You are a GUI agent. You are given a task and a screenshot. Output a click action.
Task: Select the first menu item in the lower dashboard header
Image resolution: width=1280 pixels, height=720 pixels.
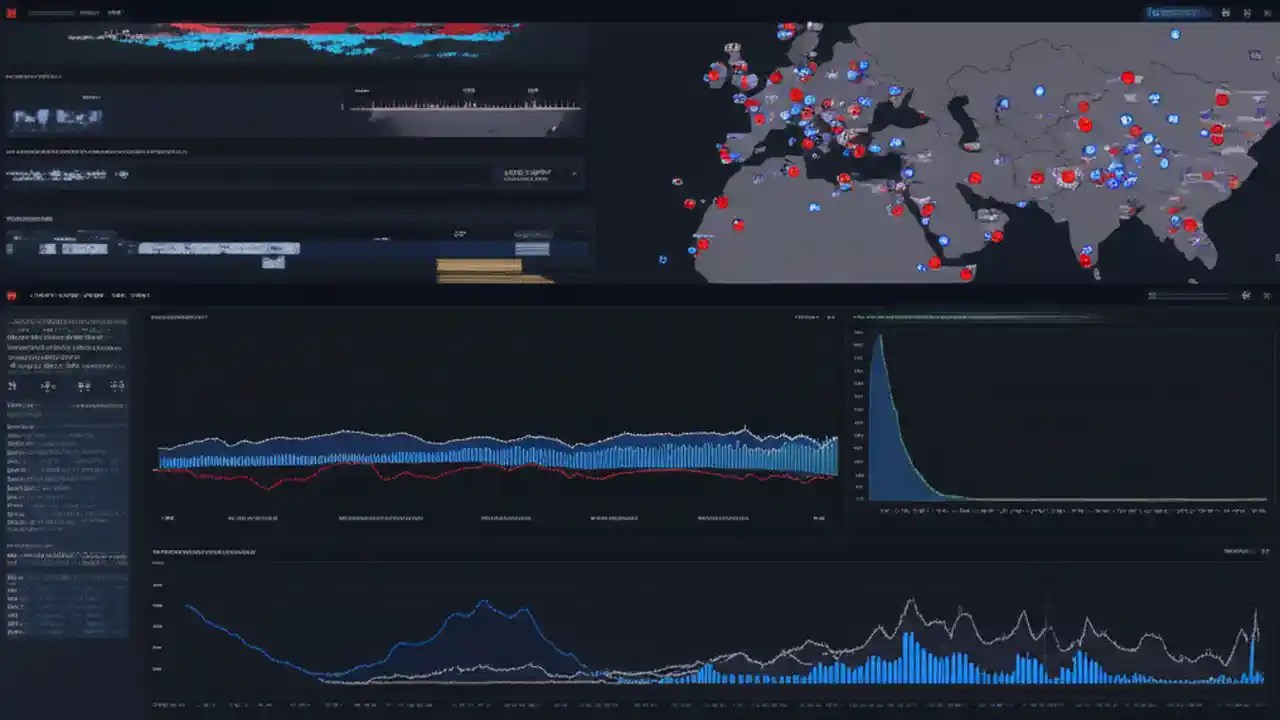50,295
